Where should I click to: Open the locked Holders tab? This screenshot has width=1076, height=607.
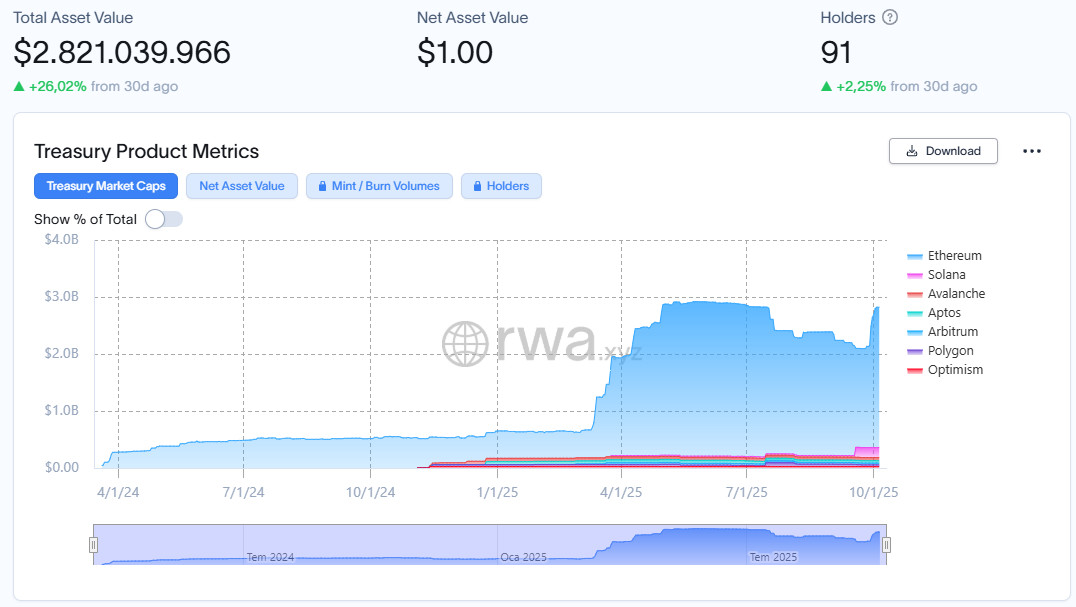(x=501, y=186)
